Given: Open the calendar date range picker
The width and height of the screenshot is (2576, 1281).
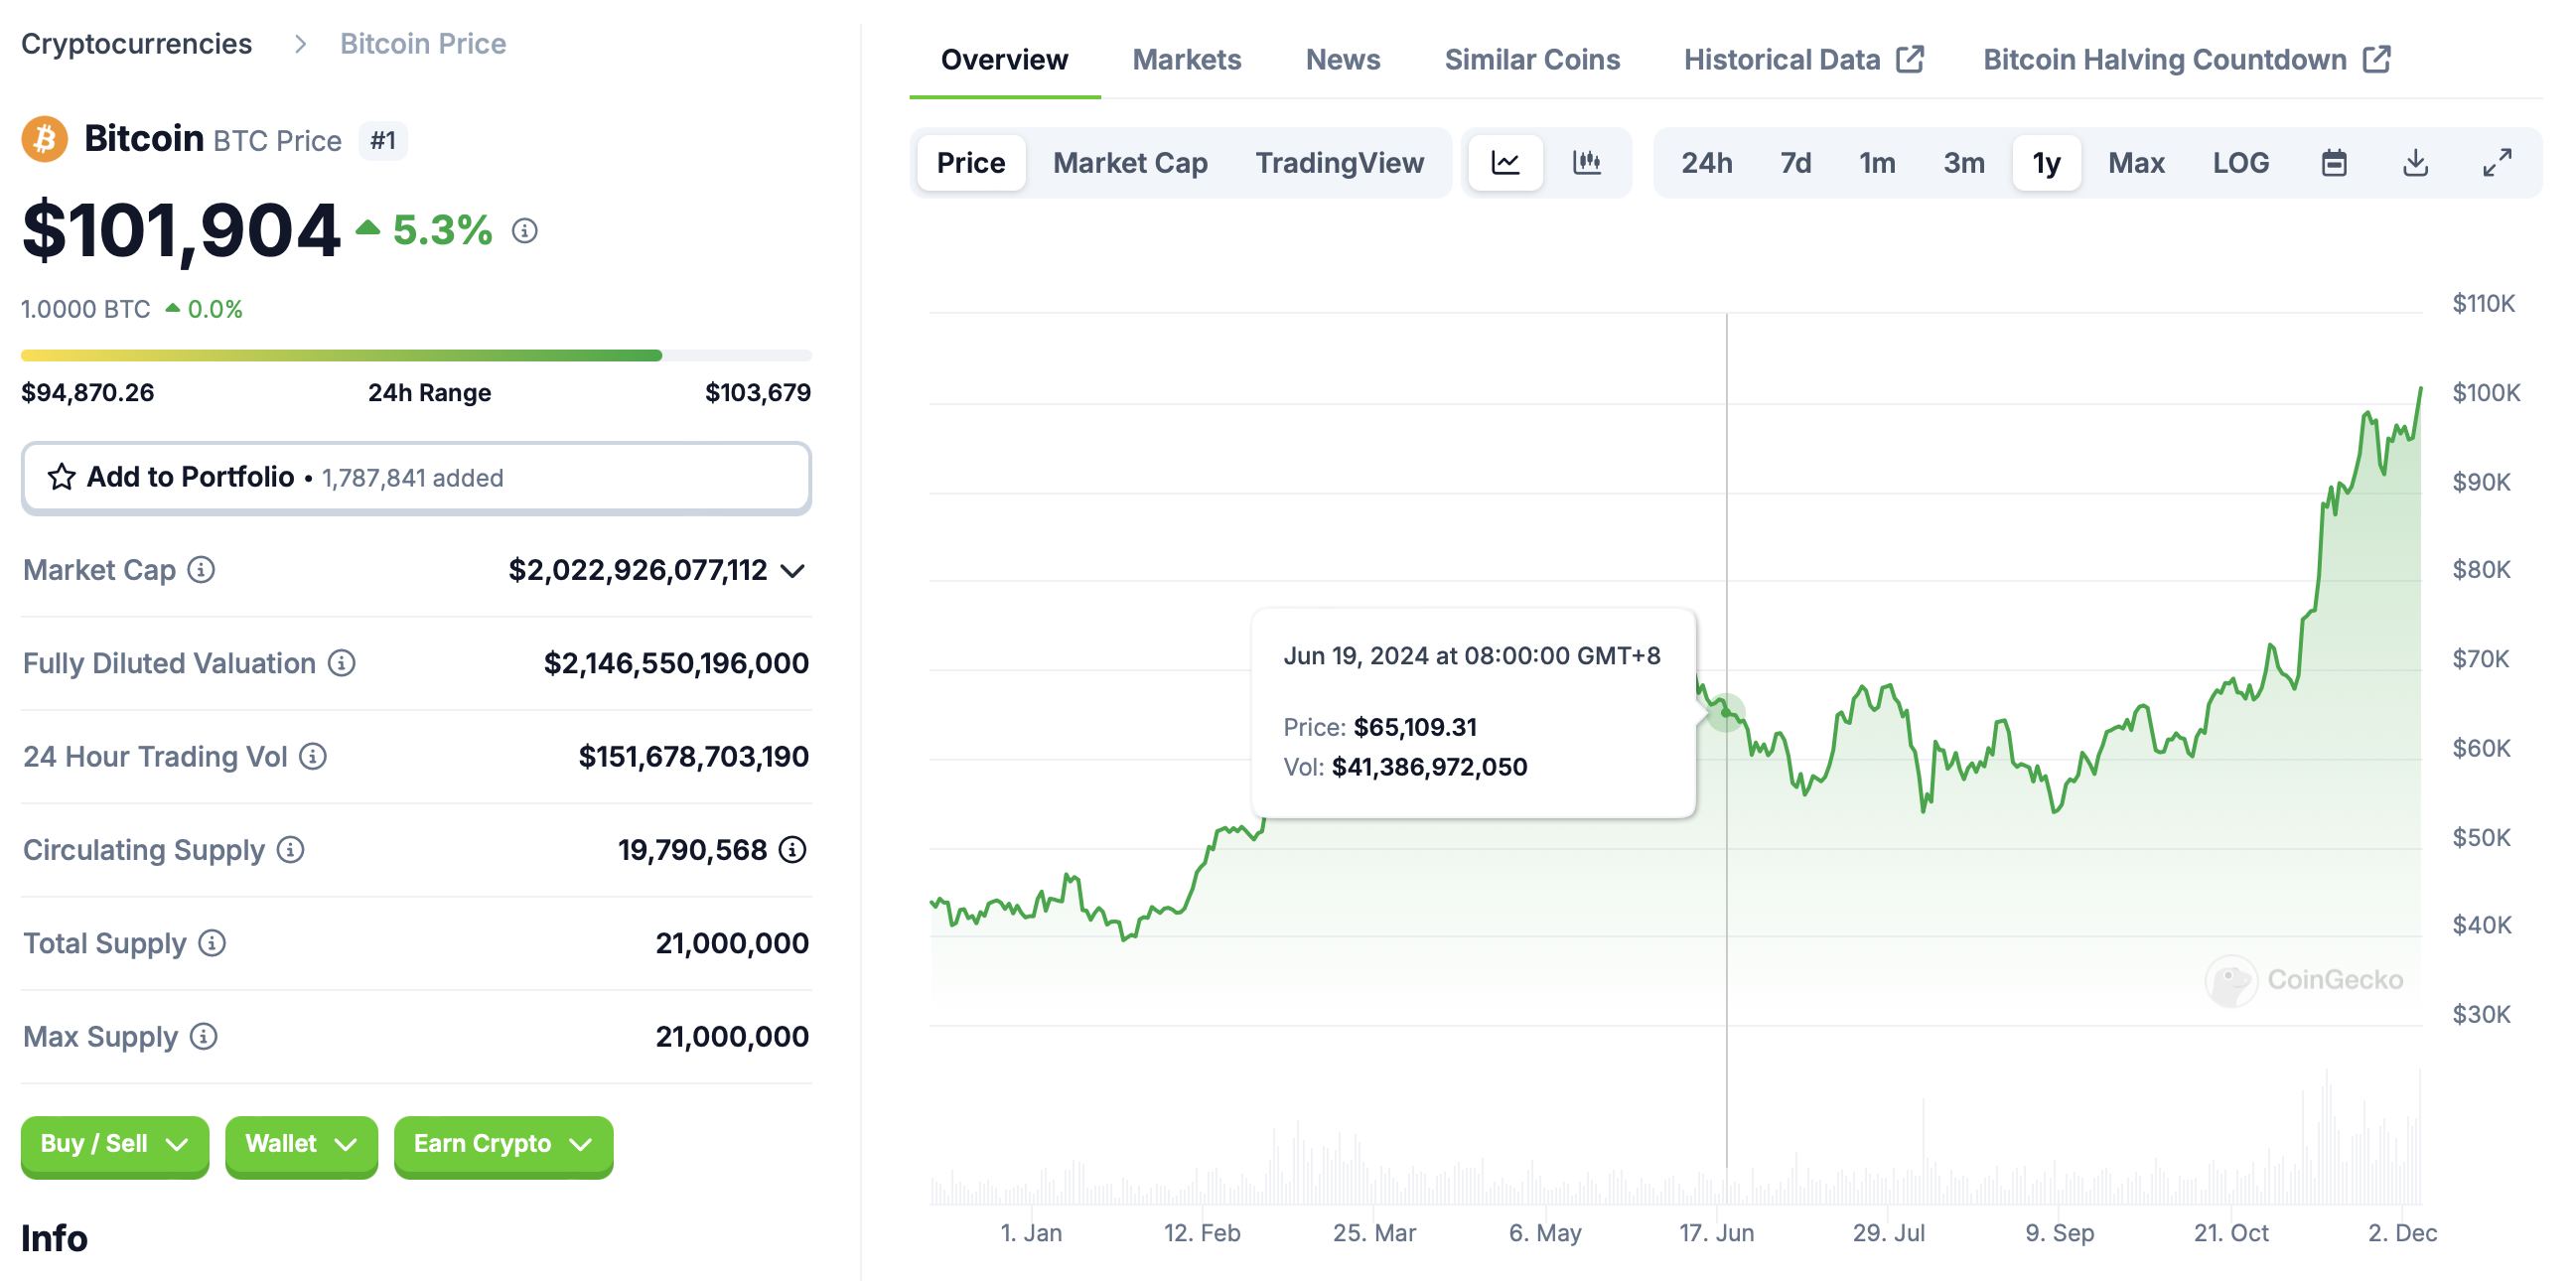Looking at the screenshot, I should click(x=2333, y=163).
